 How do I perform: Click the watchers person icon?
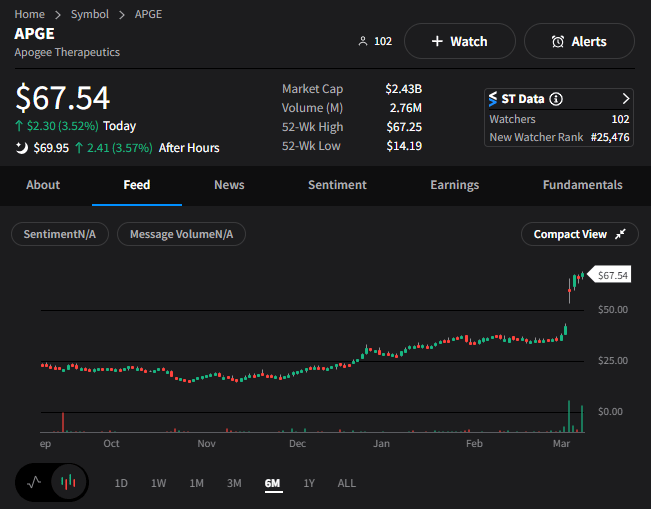click(363, 41)
